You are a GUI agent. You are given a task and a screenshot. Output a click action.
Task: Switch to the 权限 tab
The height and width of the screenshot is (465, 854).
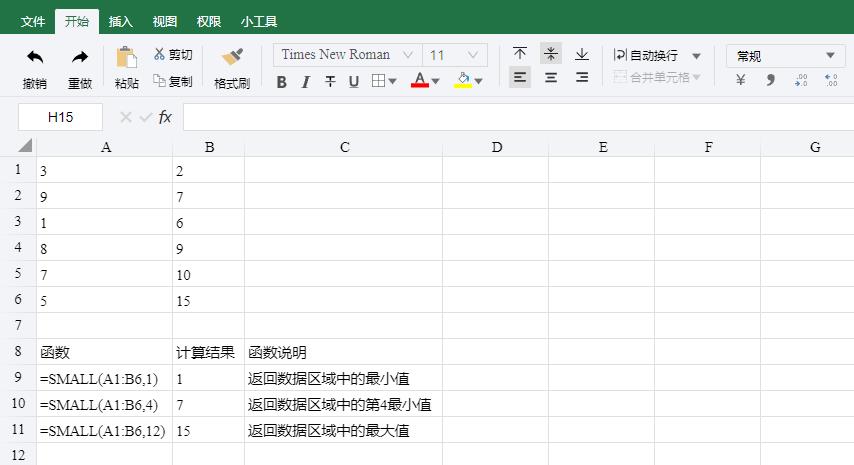209,21
